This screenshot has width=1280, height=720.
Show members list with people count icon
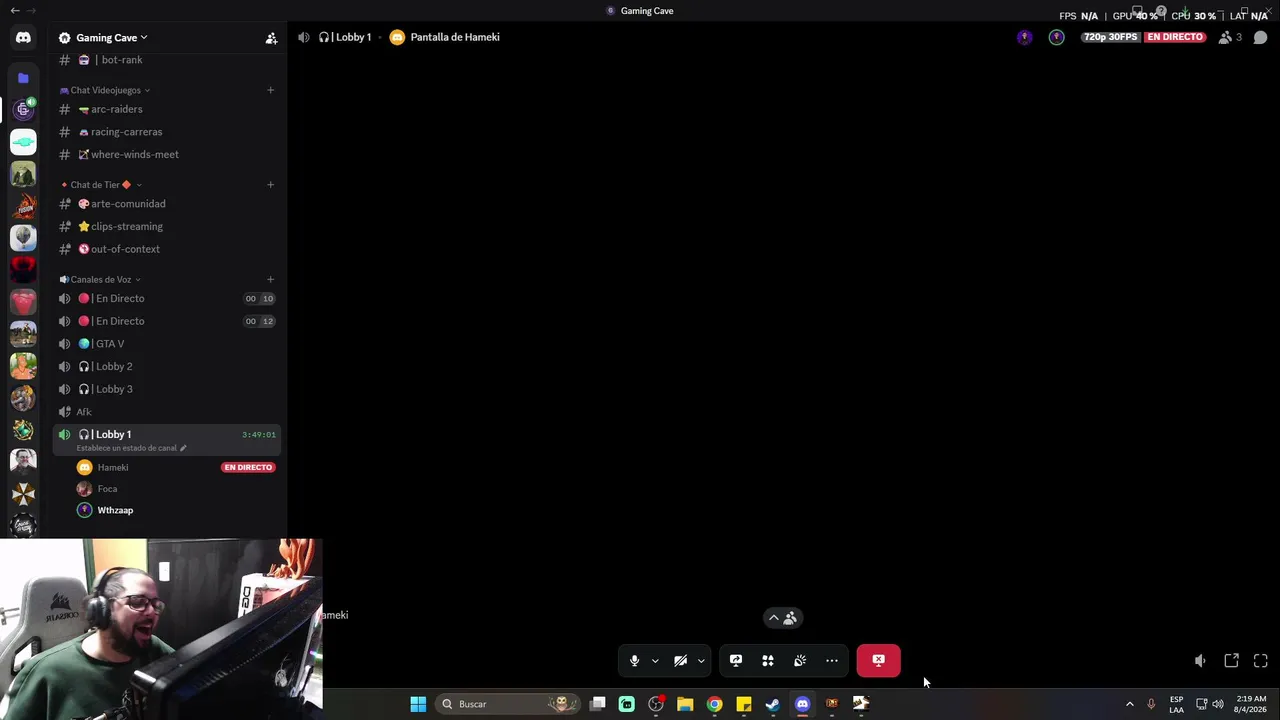[x=1230, y=38]
